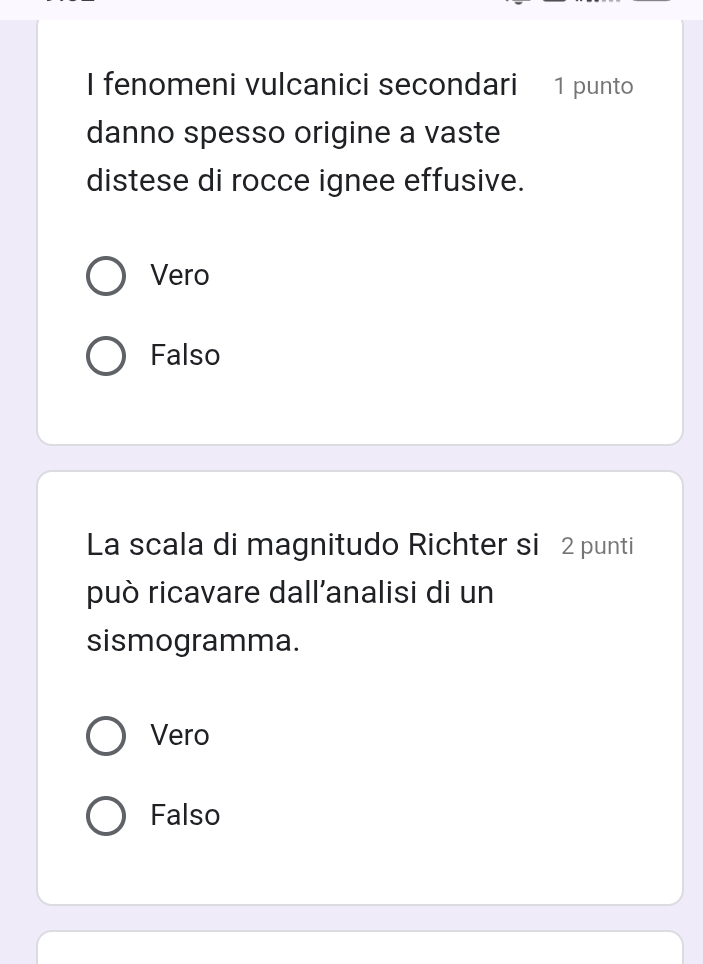Click the clock in the top status bar

coord(68,3)
